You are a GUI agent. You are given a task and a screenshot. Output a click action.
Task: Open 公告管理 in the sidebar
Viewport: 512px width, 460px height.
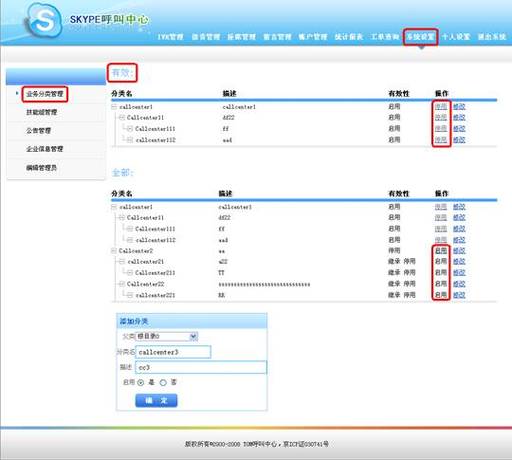[38, 131]
